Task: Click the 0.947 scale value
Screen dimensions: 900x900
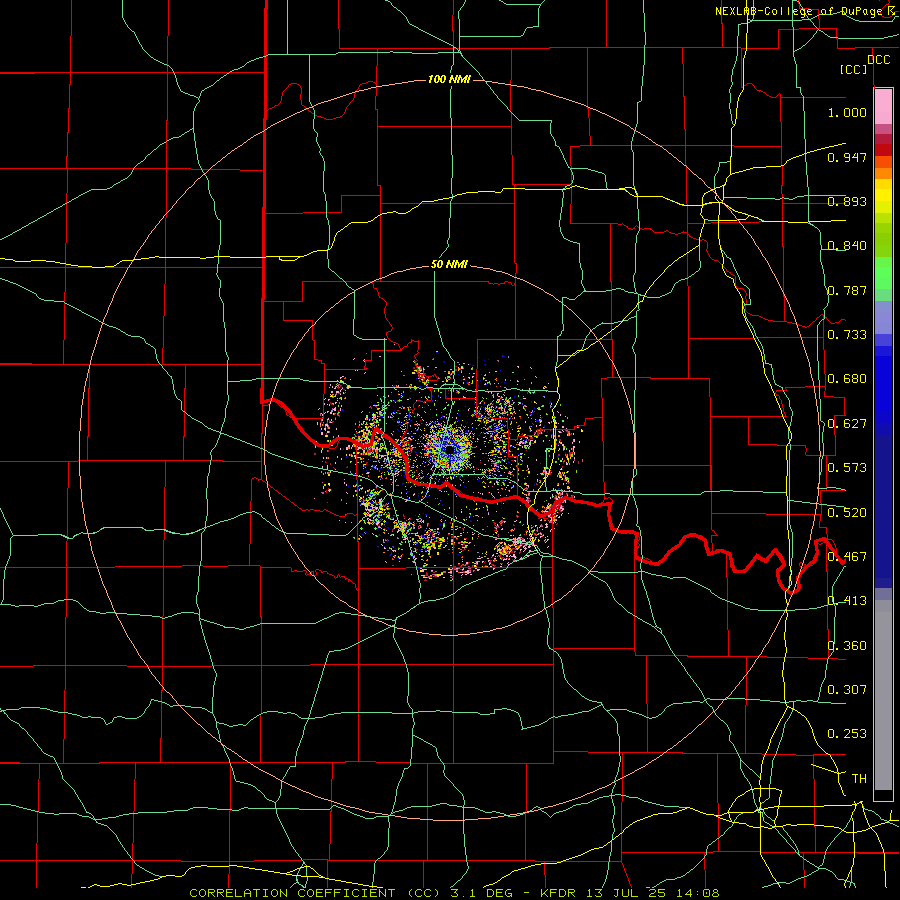Action: pyautogui.click(x=847, y=157)
